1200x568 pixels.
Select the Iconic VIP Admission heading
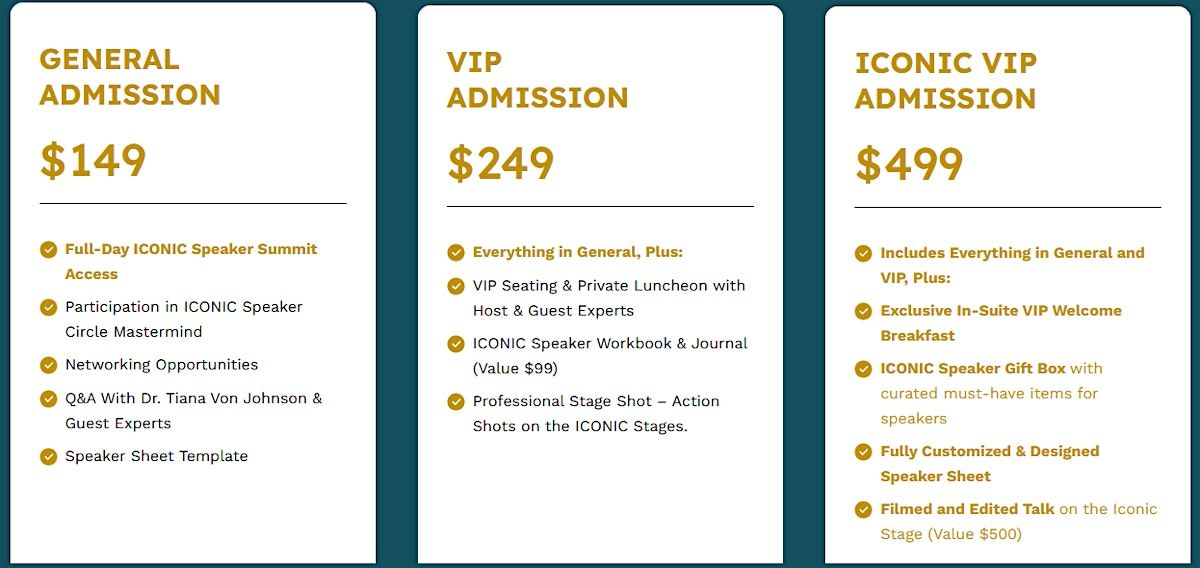[x=945, y=81]
